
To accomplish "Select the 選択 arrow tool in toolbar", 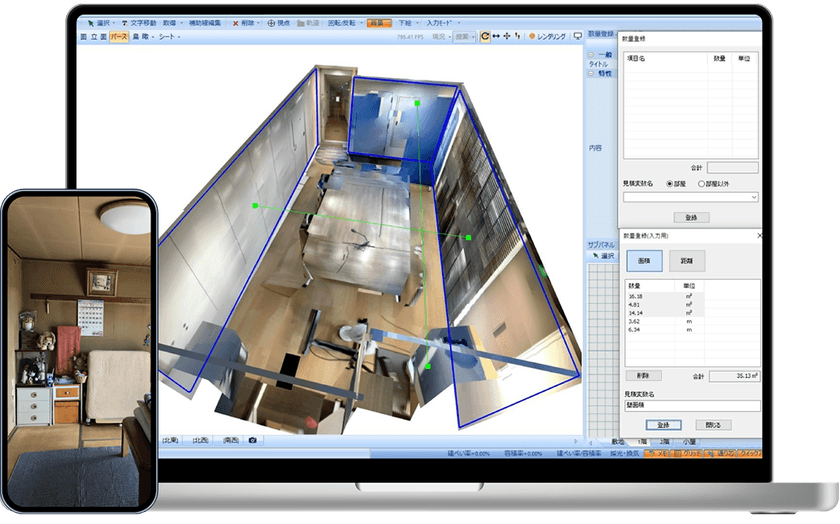I will tap(98, 22).
